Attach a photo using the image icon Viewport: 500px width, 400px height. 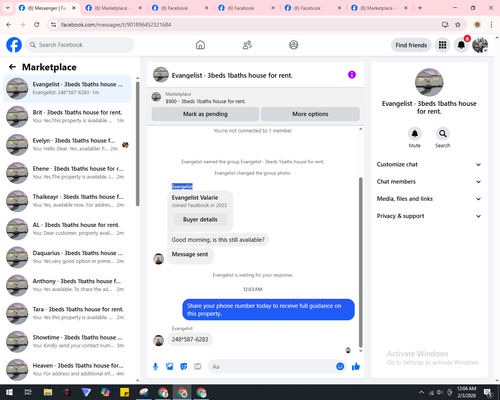coord(170,367)
